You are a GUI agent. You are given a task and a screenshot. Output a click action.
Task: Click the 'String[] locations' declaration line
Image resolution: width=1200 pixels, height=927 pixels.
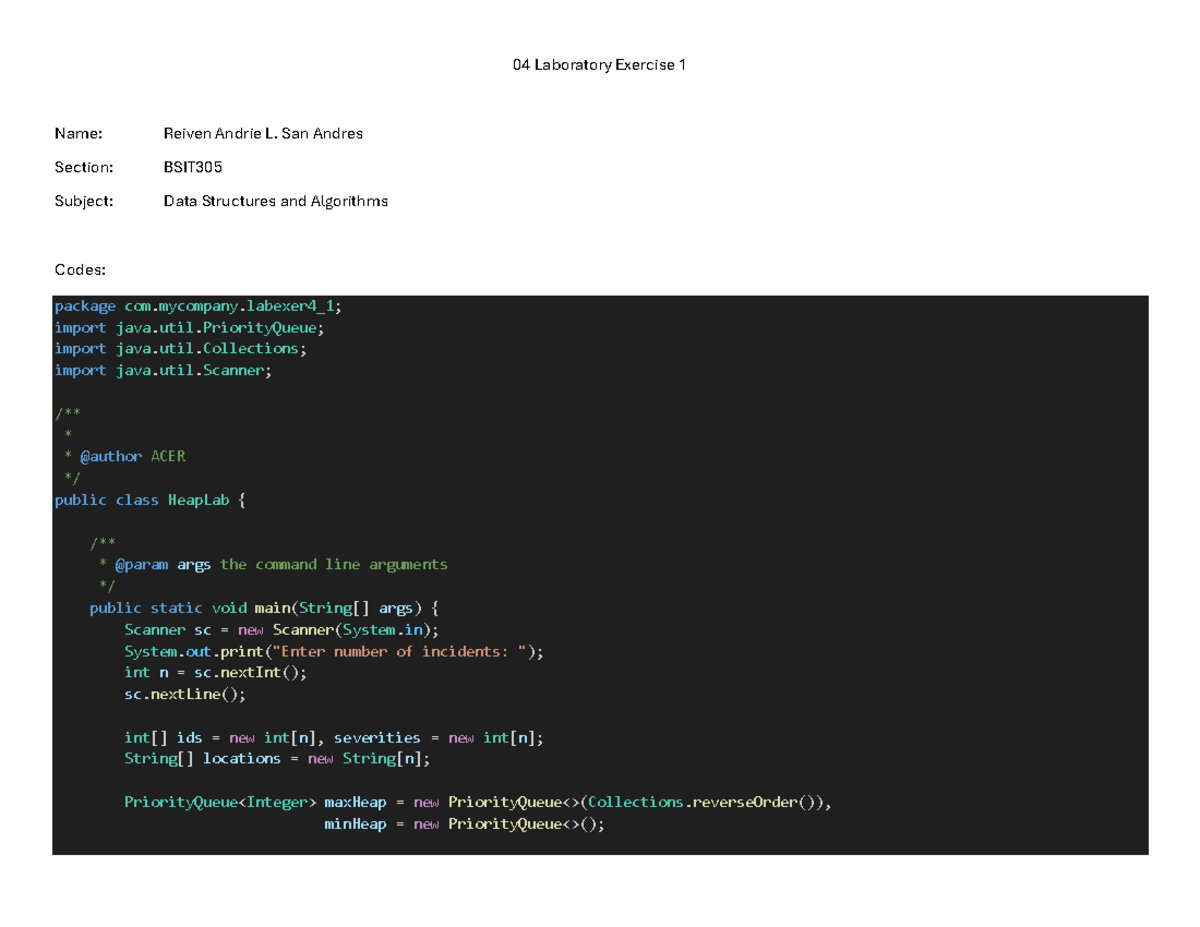[277, 759]
